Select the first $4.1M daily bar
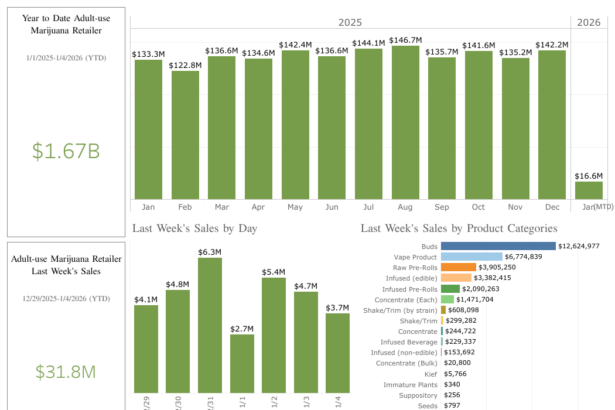Image resolution: width=615 pixels, height=410 pixels. tap(146, 350)
